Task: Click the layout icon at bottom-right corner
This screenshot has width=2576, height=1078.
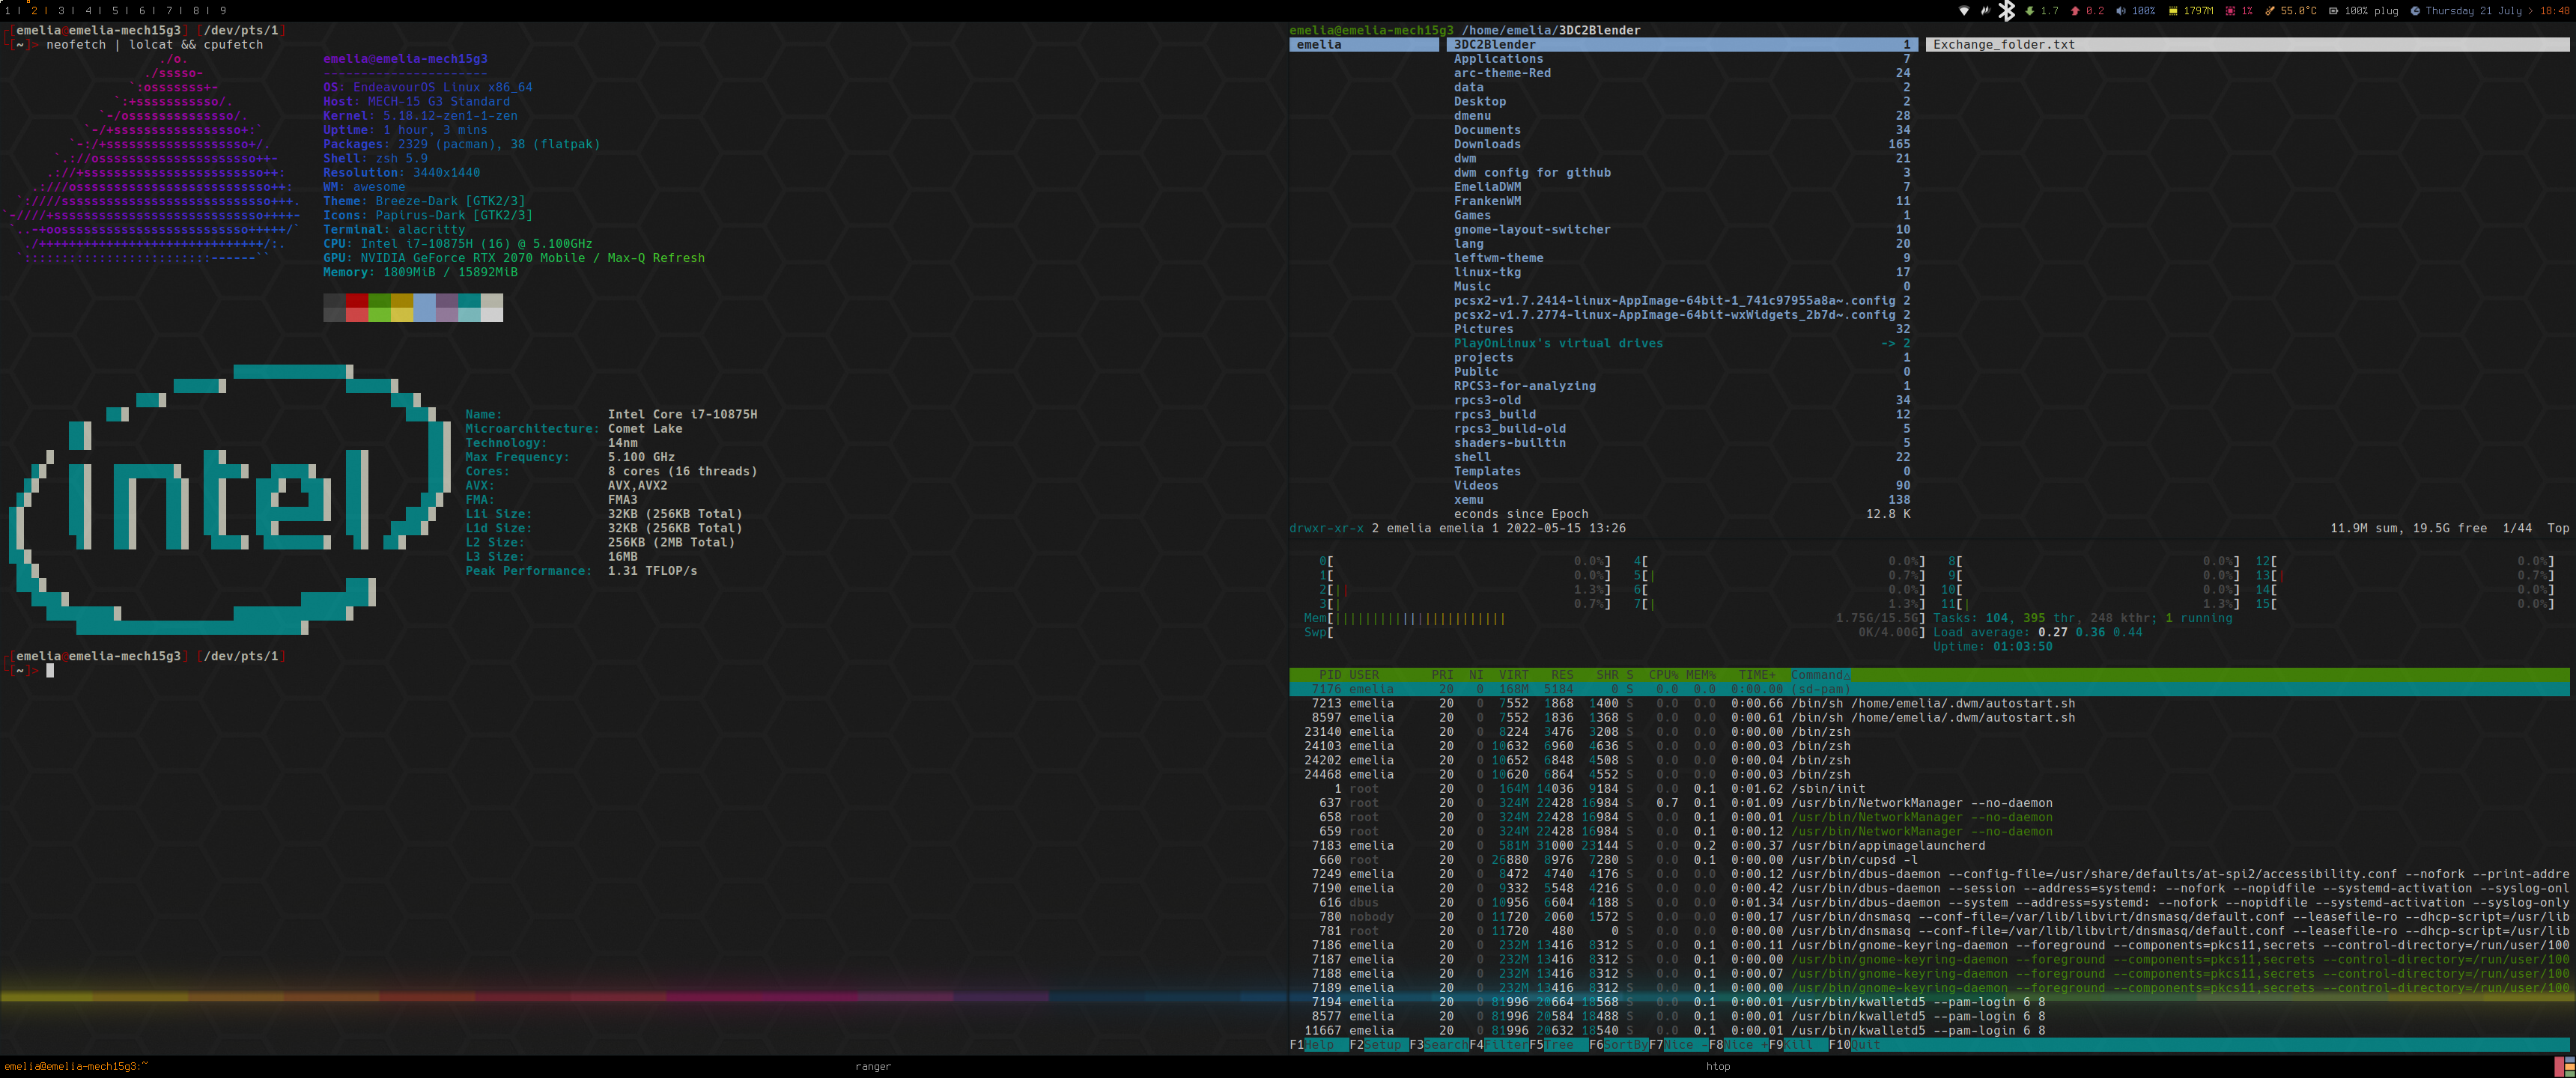Action: 2565,1066
